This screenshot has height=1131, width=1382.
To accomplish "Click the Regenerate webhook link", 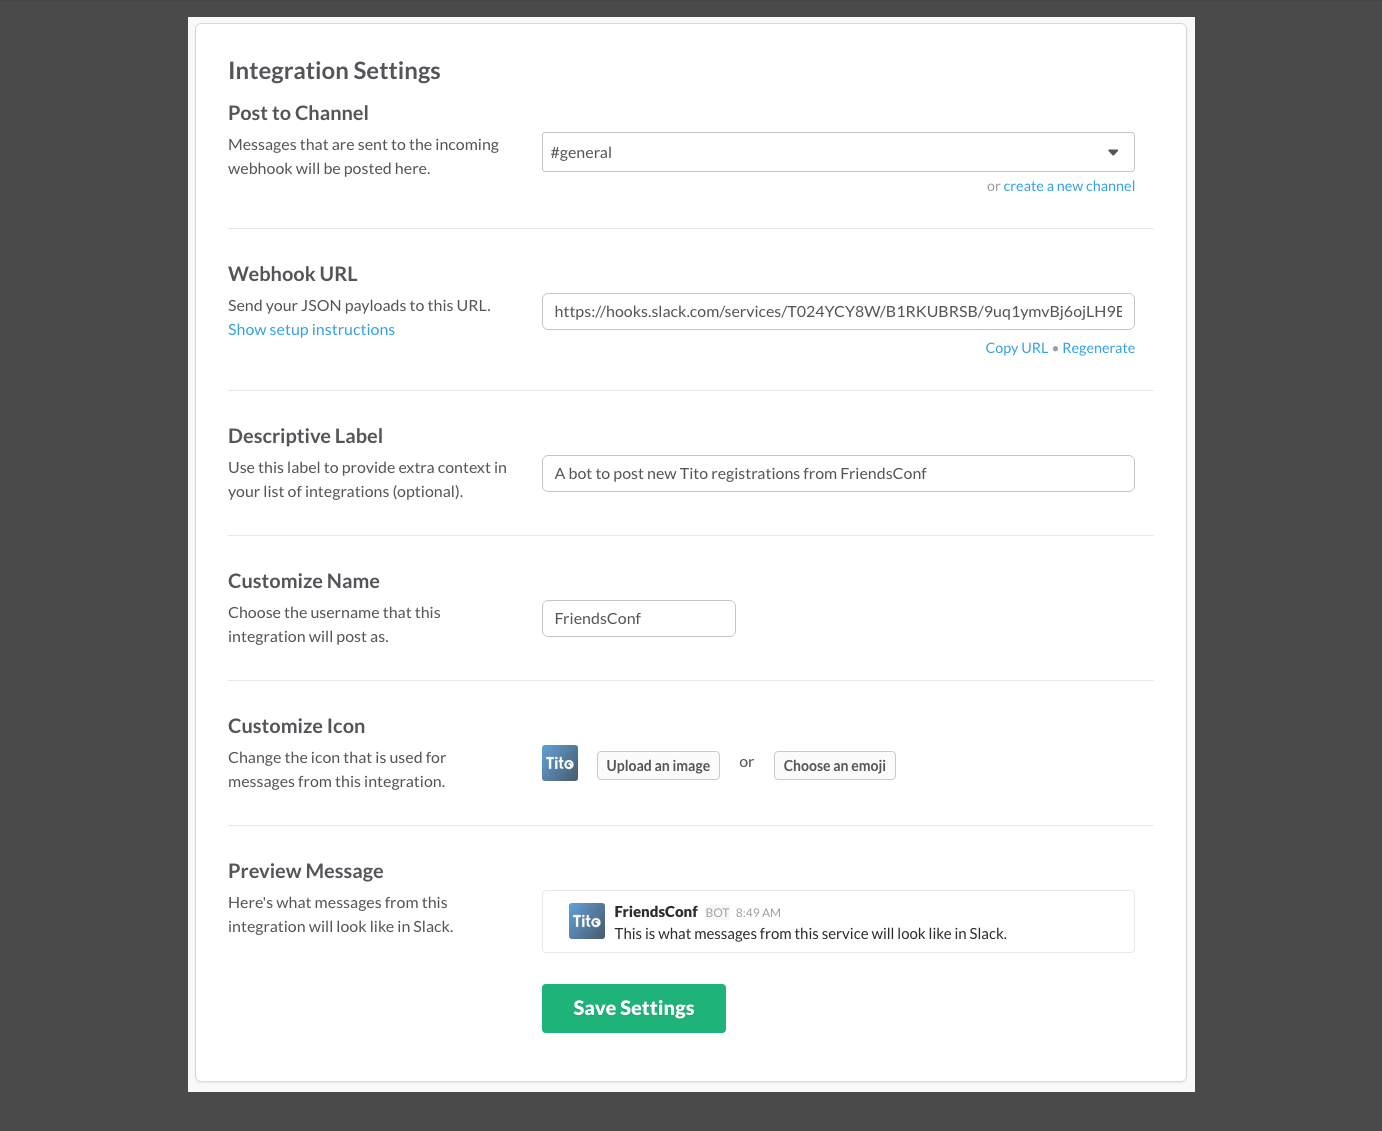I will [1098, 348].
